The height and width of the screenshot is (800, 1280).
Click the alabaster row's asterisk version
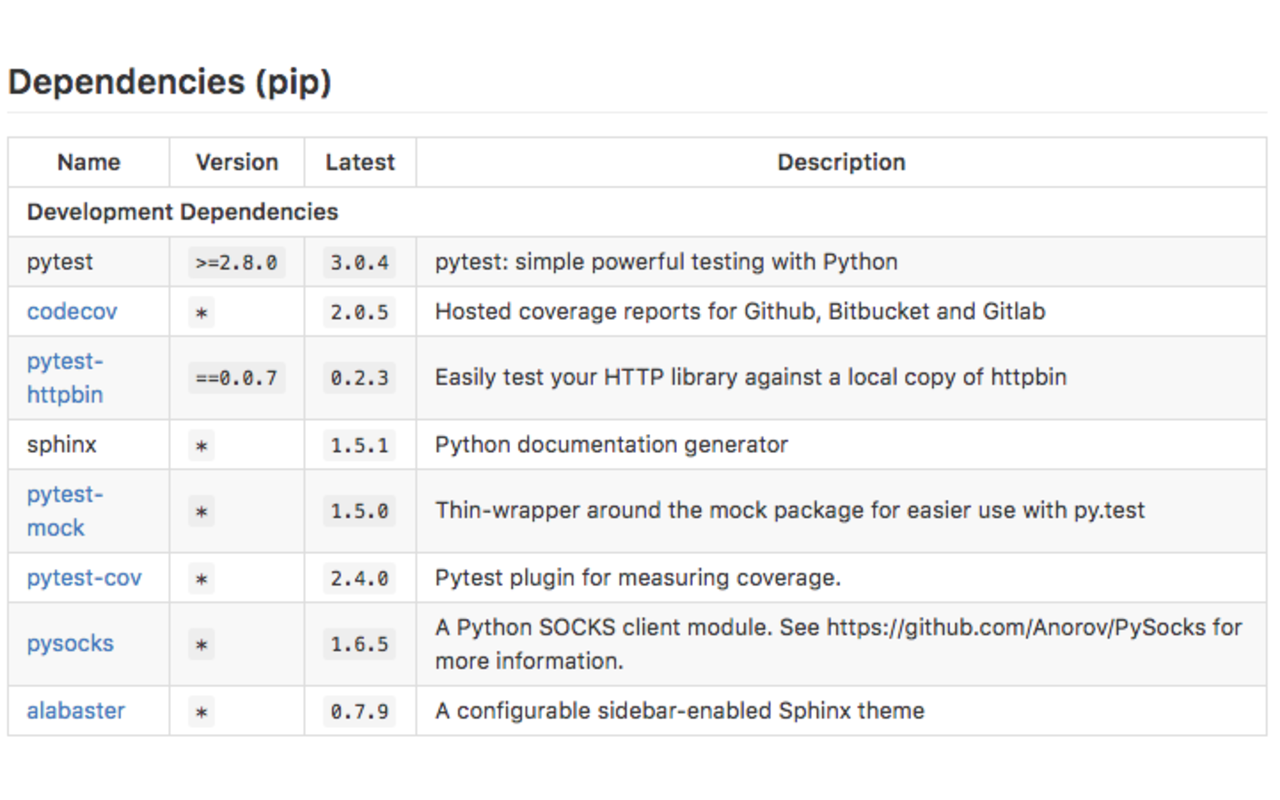[x=202, y=712]
